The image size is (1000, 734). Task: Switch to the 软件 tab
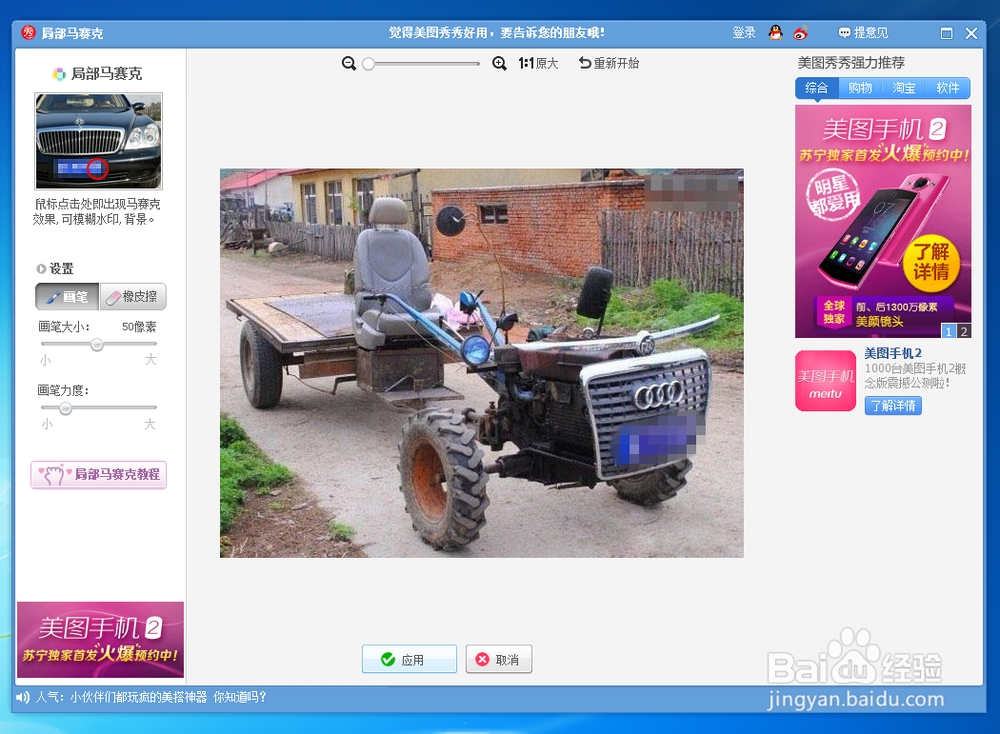coord(948,88)
